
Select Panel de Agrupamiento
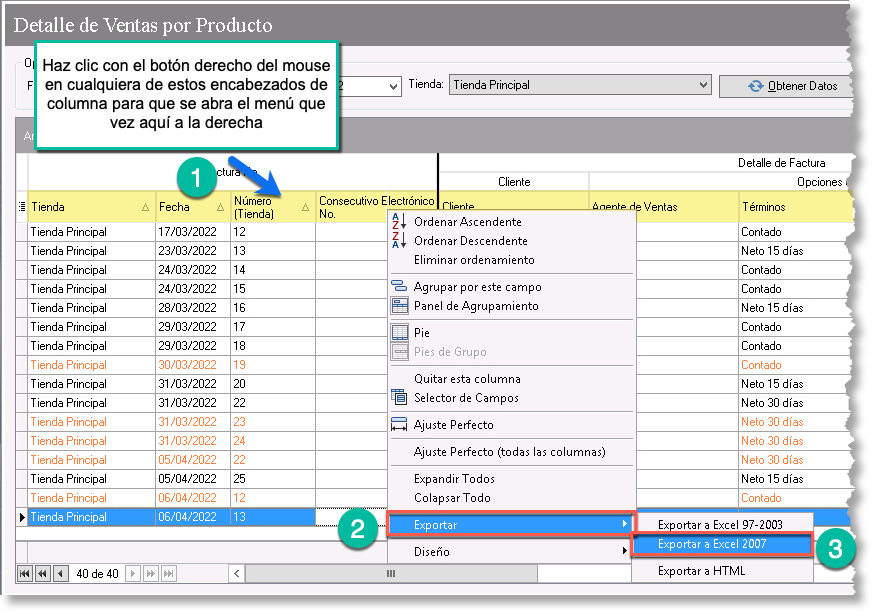512,306
